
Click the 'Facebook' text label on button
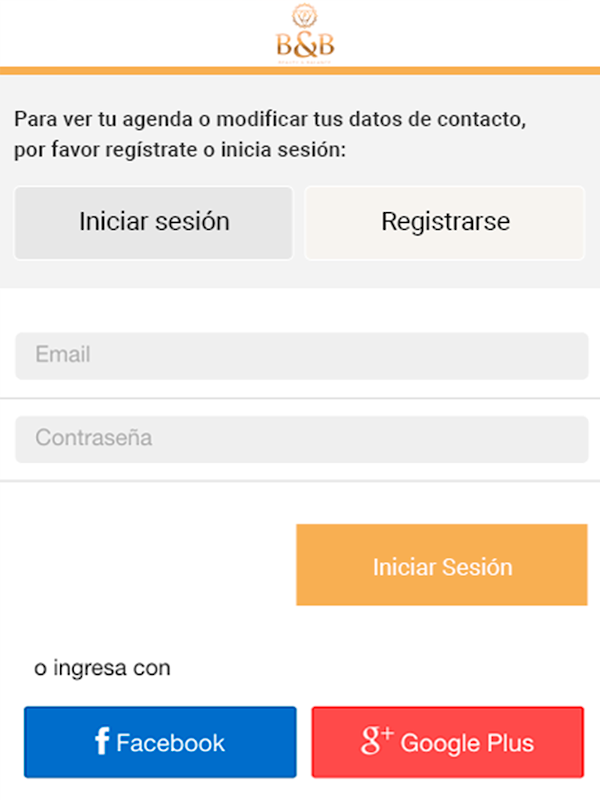[x=170, y=743]
